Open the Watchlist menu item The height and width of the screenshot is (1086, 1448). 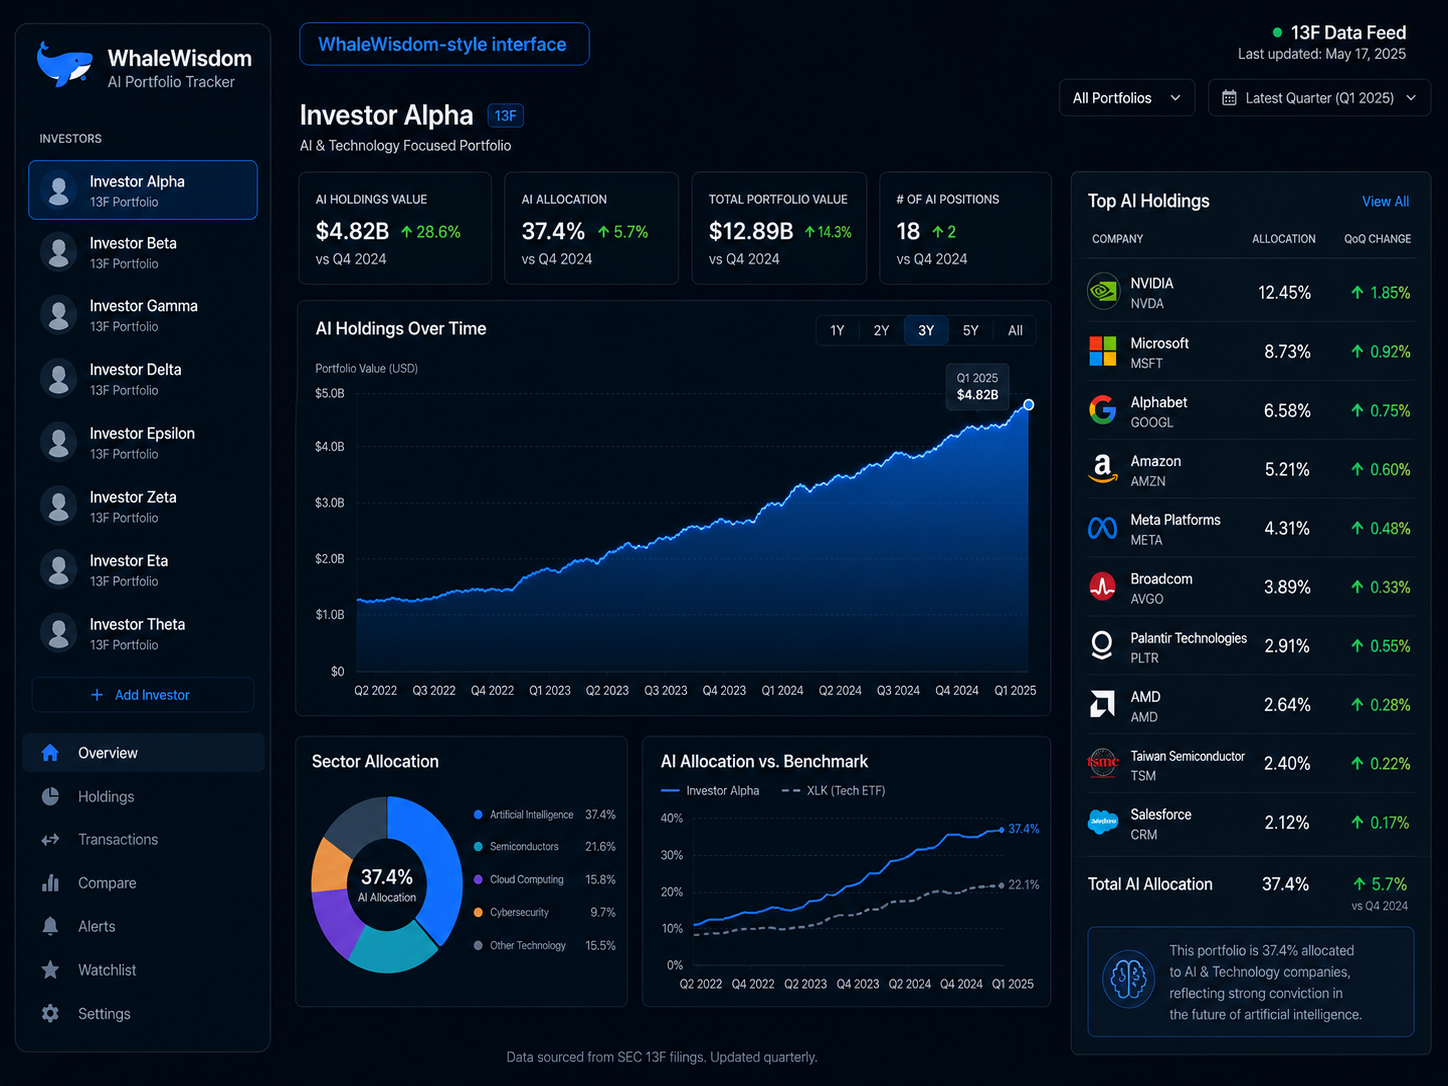[x=144, y=970]
